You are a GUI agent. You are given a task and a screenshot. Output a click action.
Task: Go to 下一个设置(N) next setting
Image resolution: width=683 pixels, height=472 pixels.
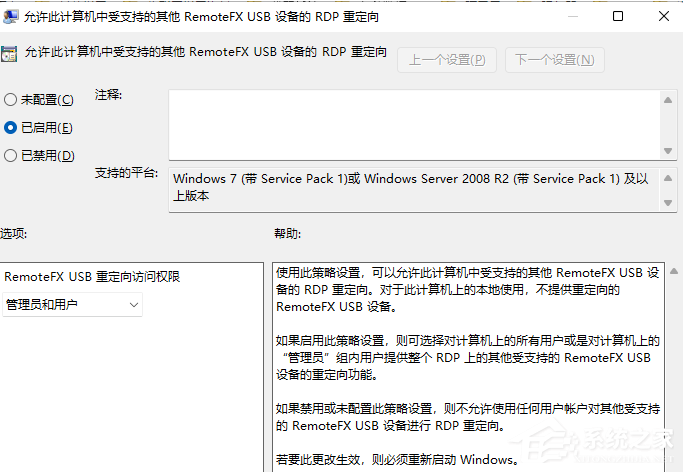coord(555,60)
